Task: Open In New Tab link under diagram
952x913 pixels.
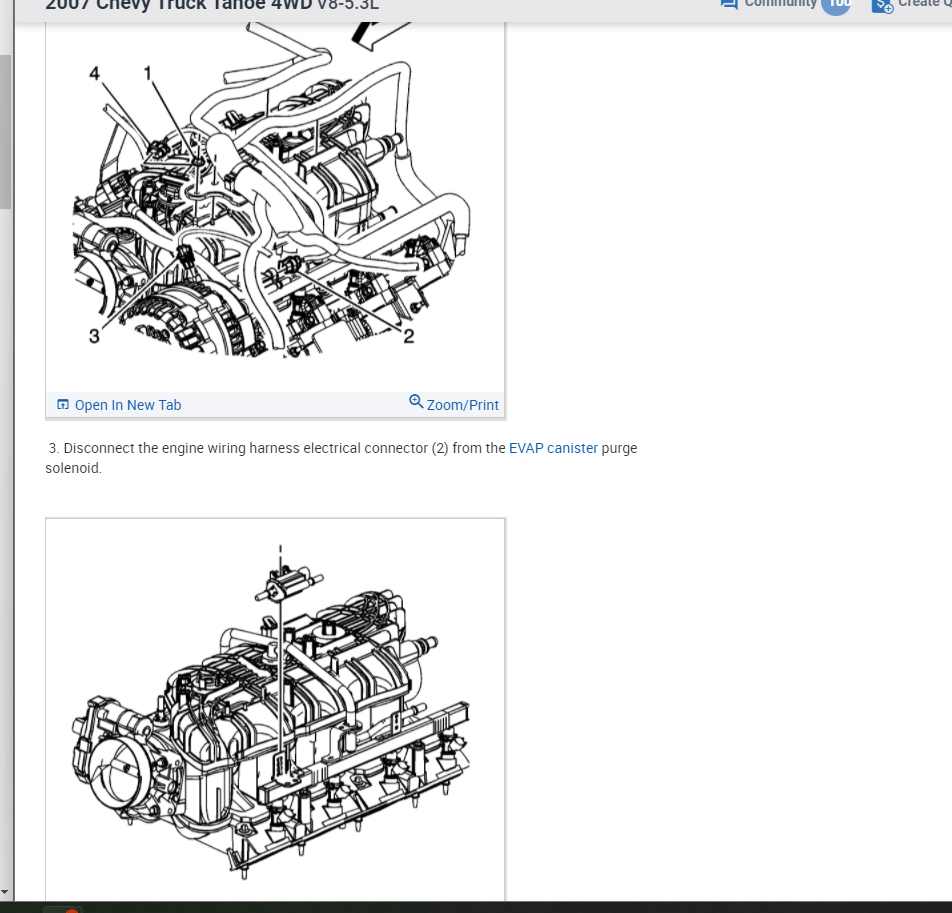Action: tap(128, 405)
